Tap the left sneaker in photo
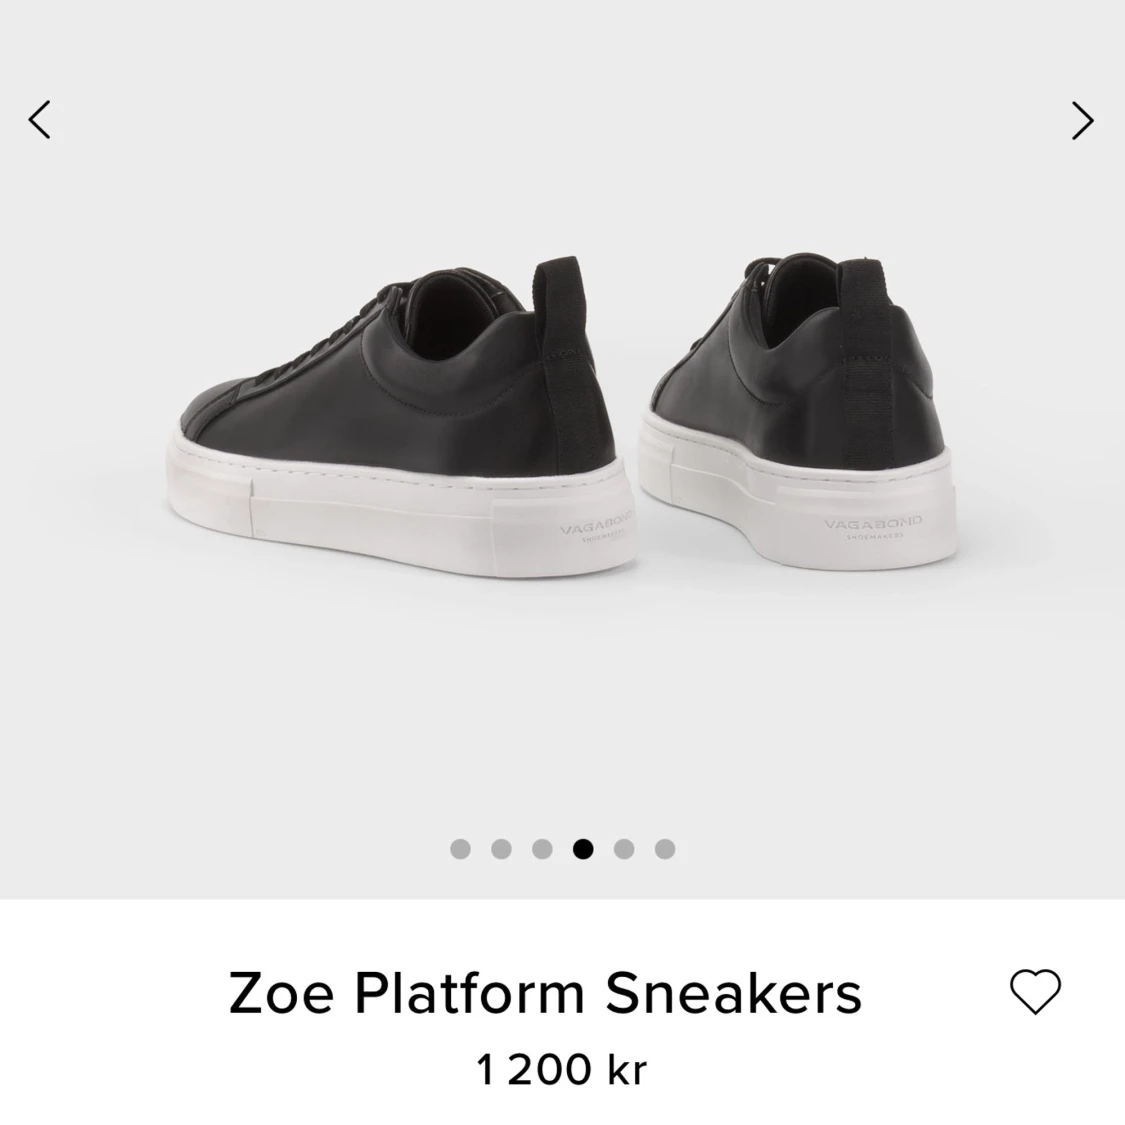The width and height of the screenshot is (1125, 1125). pos(402,416)
